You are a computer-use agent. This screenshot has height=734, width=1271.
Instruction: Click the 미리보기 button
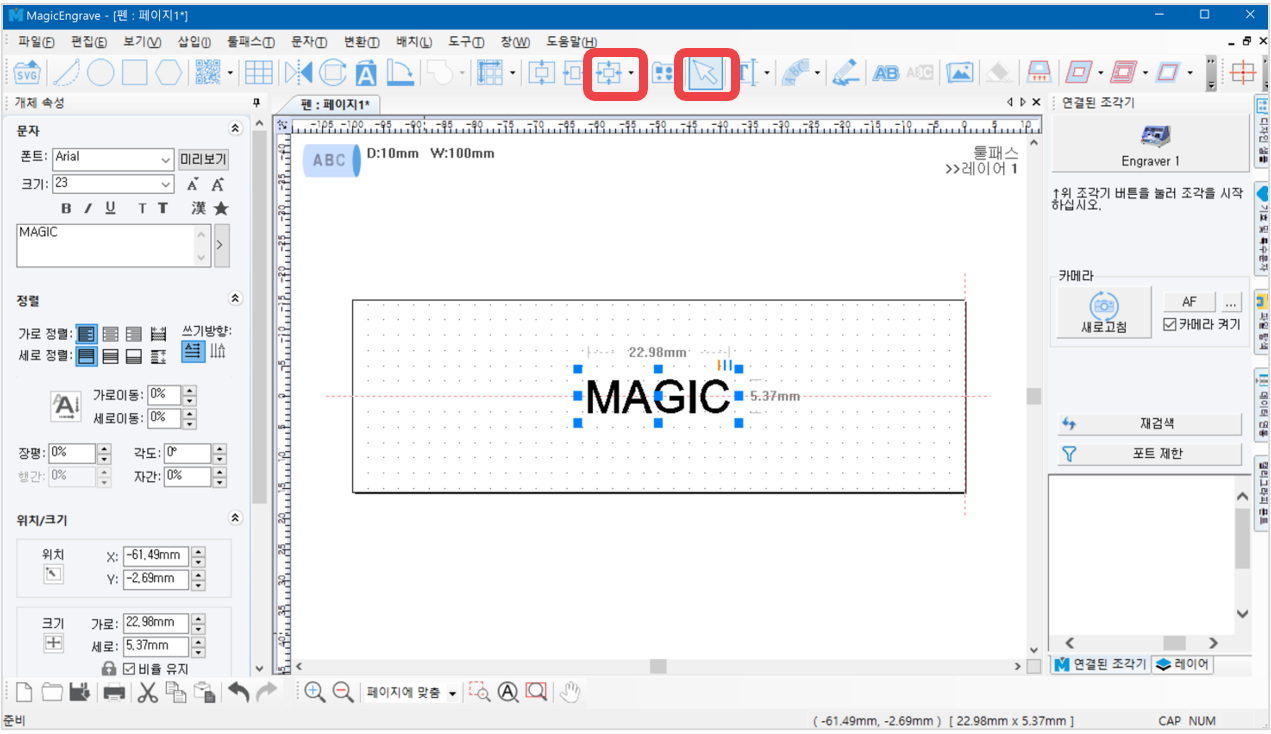pyautogui.click(x=203, y=160)
